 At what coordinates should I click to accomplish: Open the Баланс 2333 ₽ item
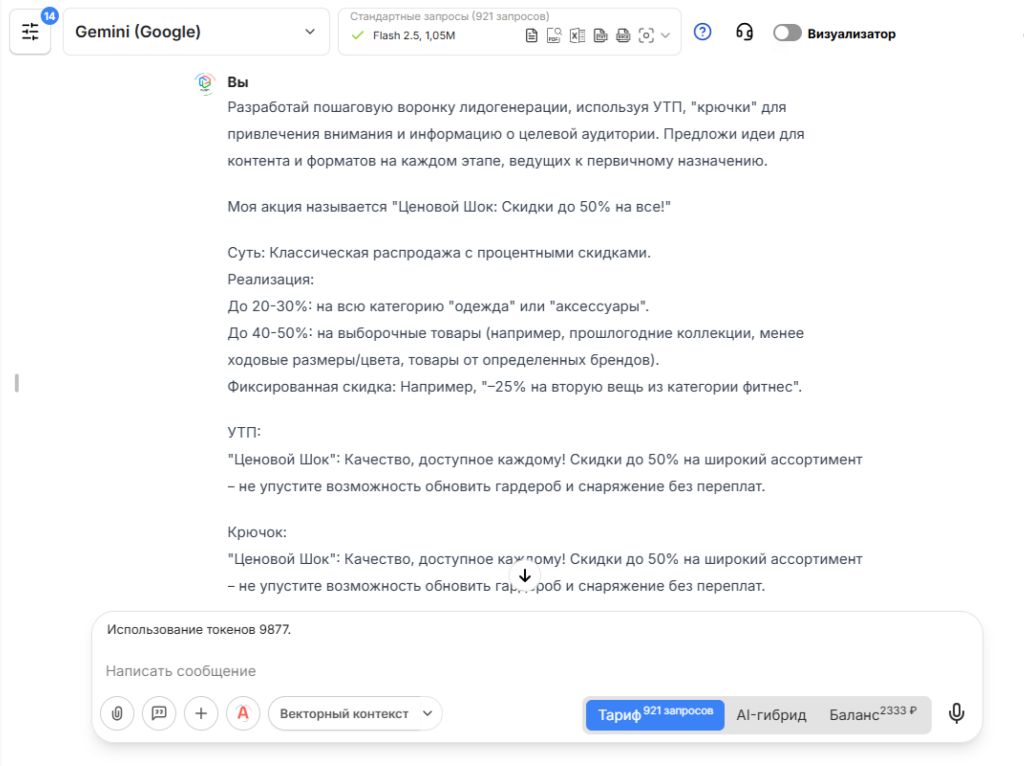click(870, 714)
